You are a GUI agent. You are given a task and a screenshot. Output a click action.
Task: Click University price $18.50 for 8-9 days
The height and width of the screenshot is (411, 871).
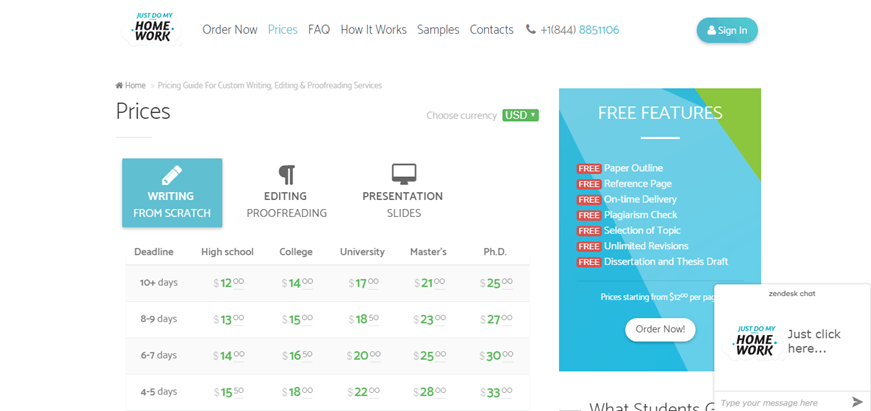point(364,320)
